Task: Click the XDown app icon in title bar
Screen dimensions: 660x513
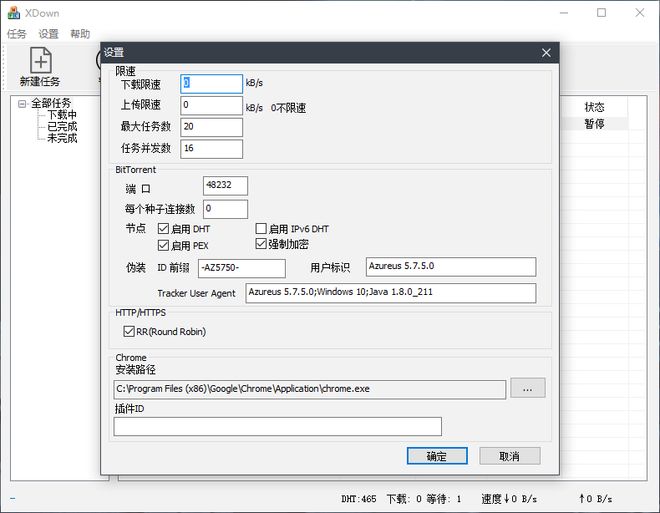Action: point(14,13)
